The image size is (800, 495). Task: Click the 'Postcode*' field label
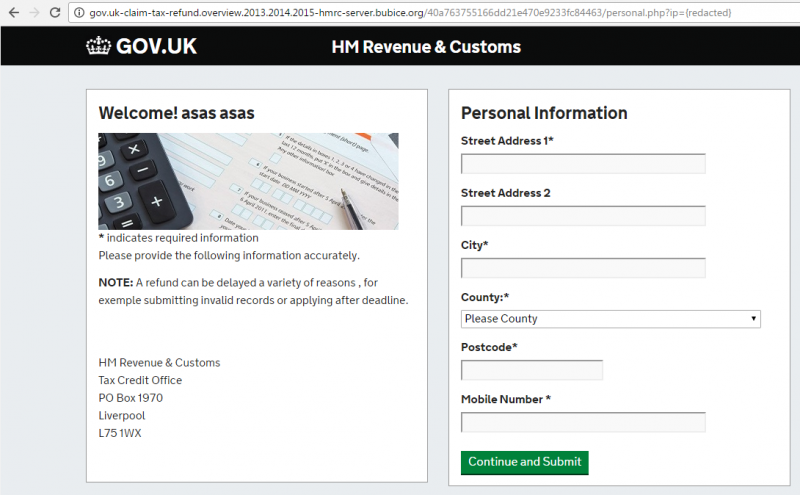click(489, 348)
